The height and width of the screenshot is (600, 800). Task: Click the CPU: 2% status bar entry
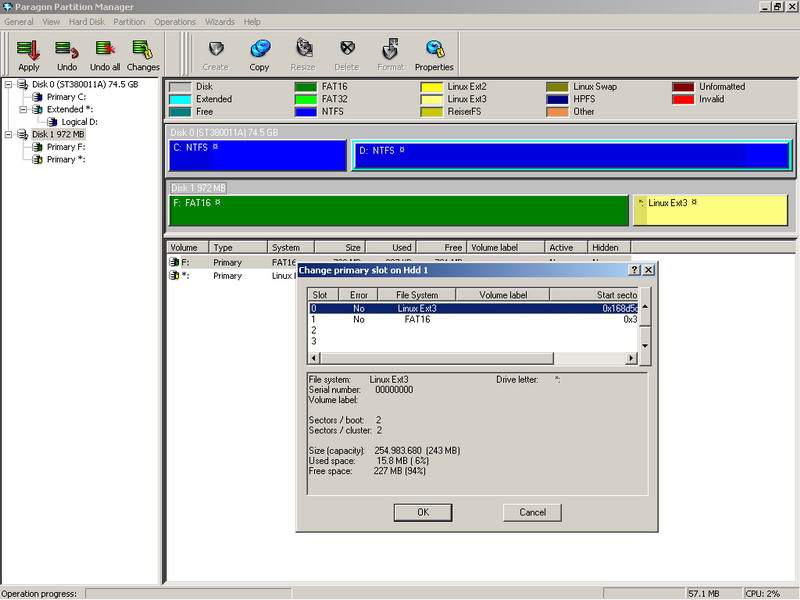pos(769,593)
